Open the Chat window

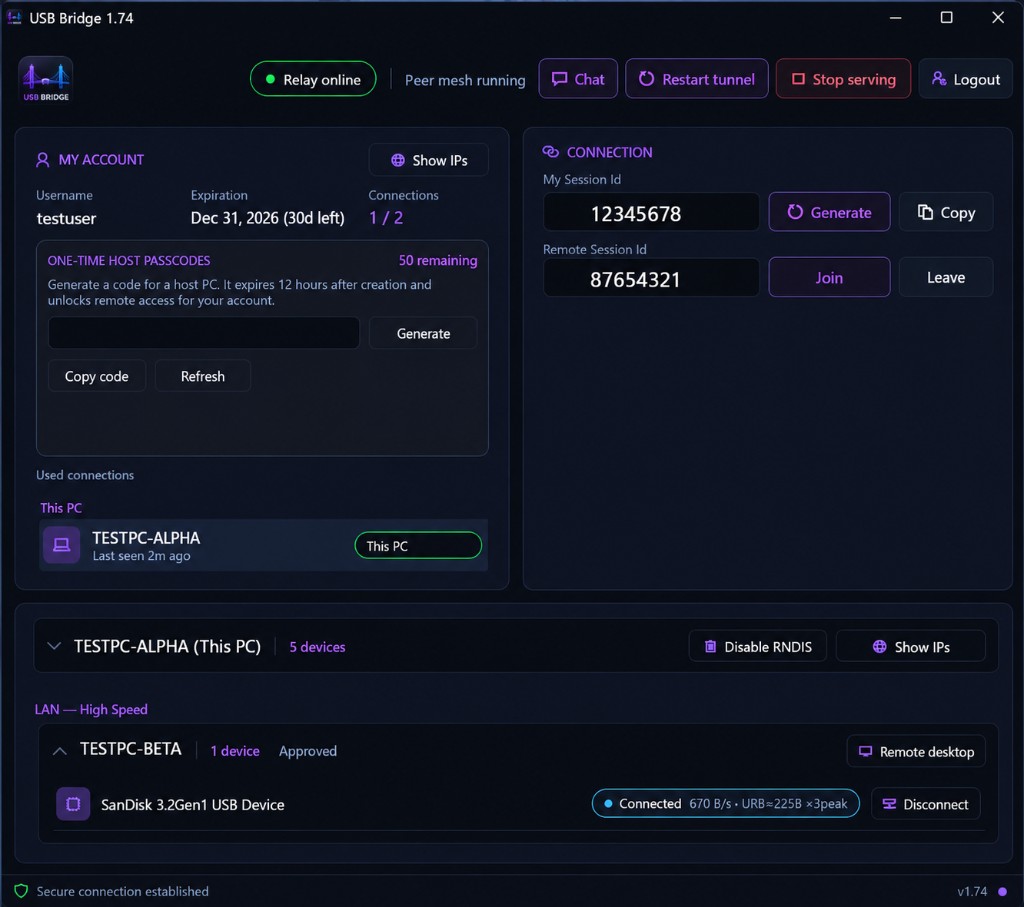[578, 79]
